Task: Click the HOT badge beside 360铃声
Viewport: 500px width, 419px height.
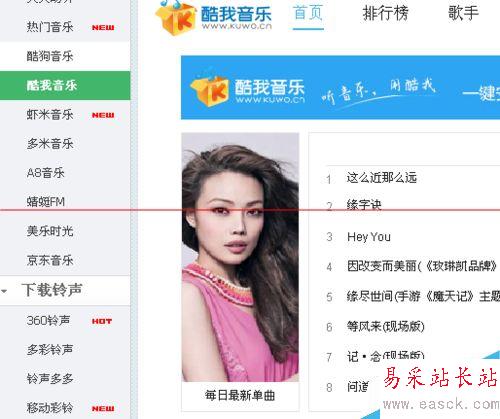Action: (x=102, y=321)
